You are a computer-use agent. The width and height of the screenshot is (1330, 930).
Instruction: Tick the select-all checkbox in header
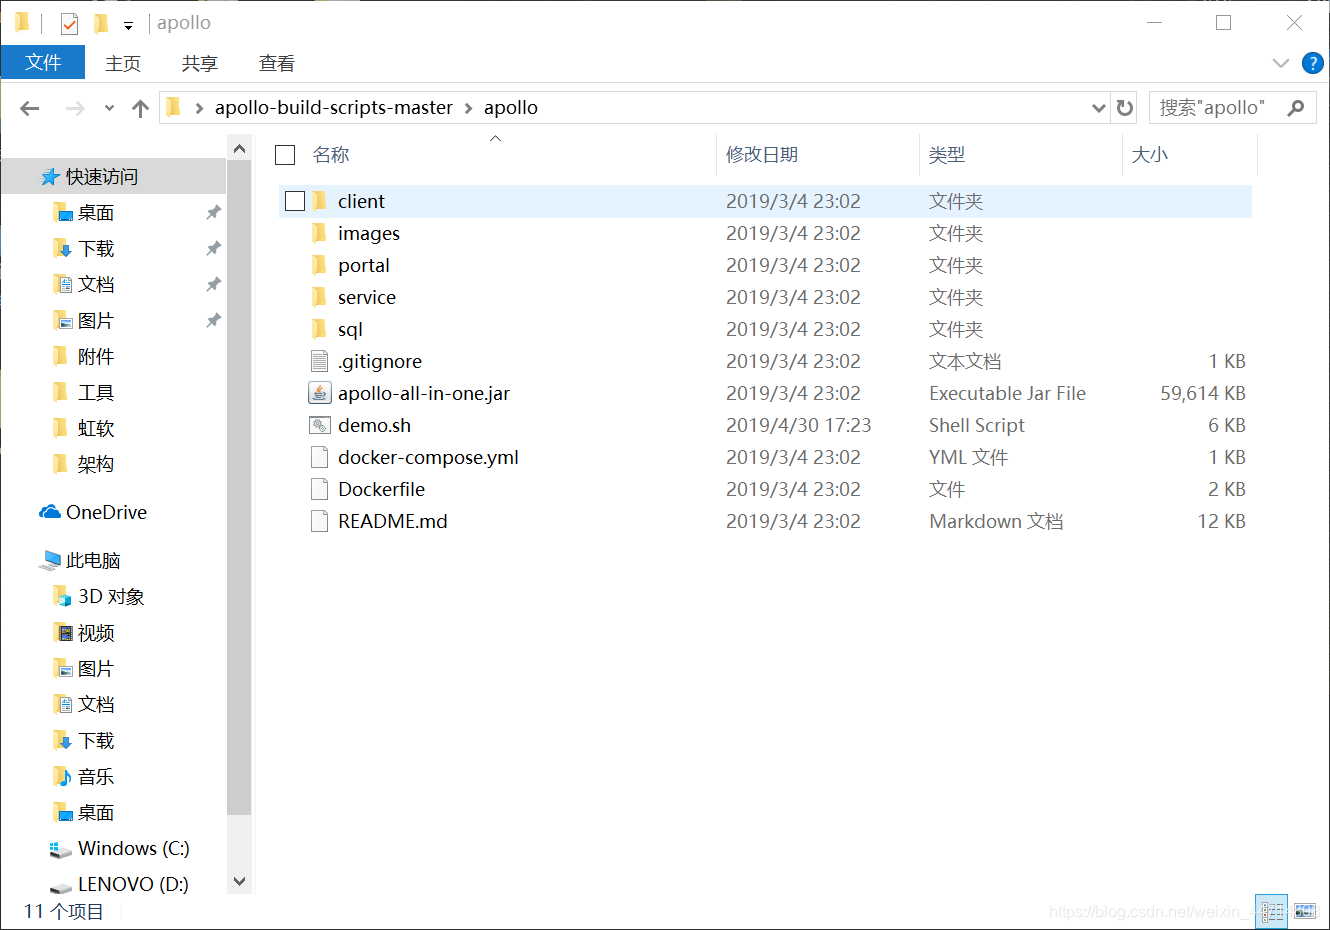click(285, 155)
